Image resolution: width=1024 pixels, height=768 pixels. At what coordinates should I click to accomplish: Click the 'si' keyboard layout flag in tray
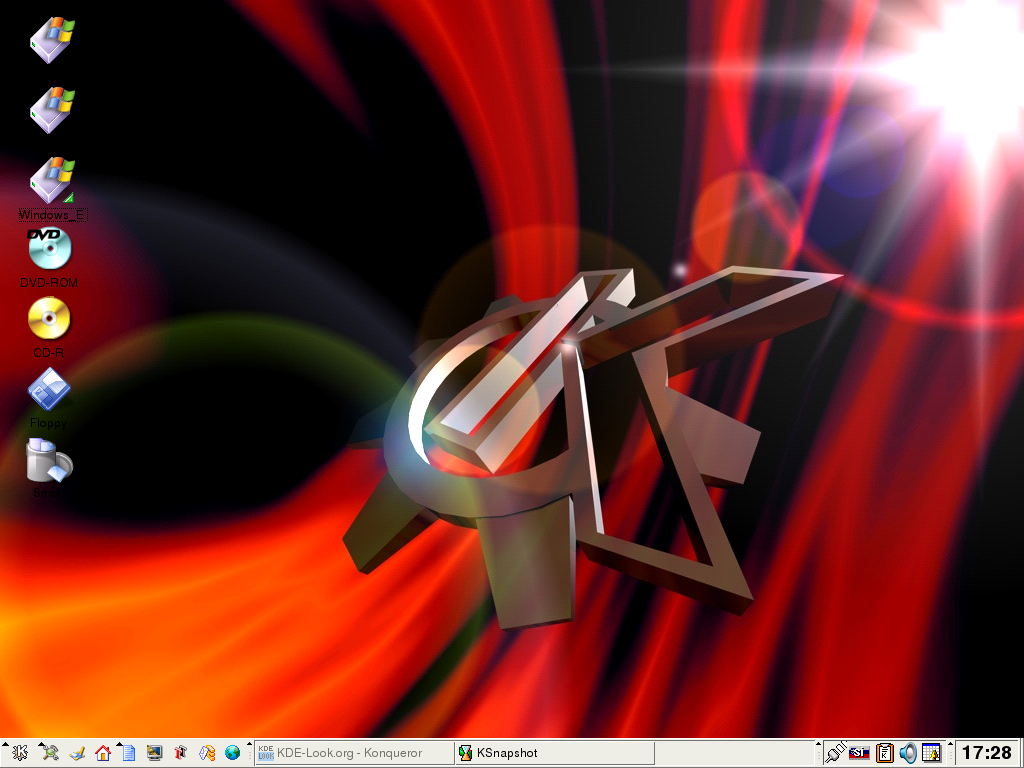[859, 754]
